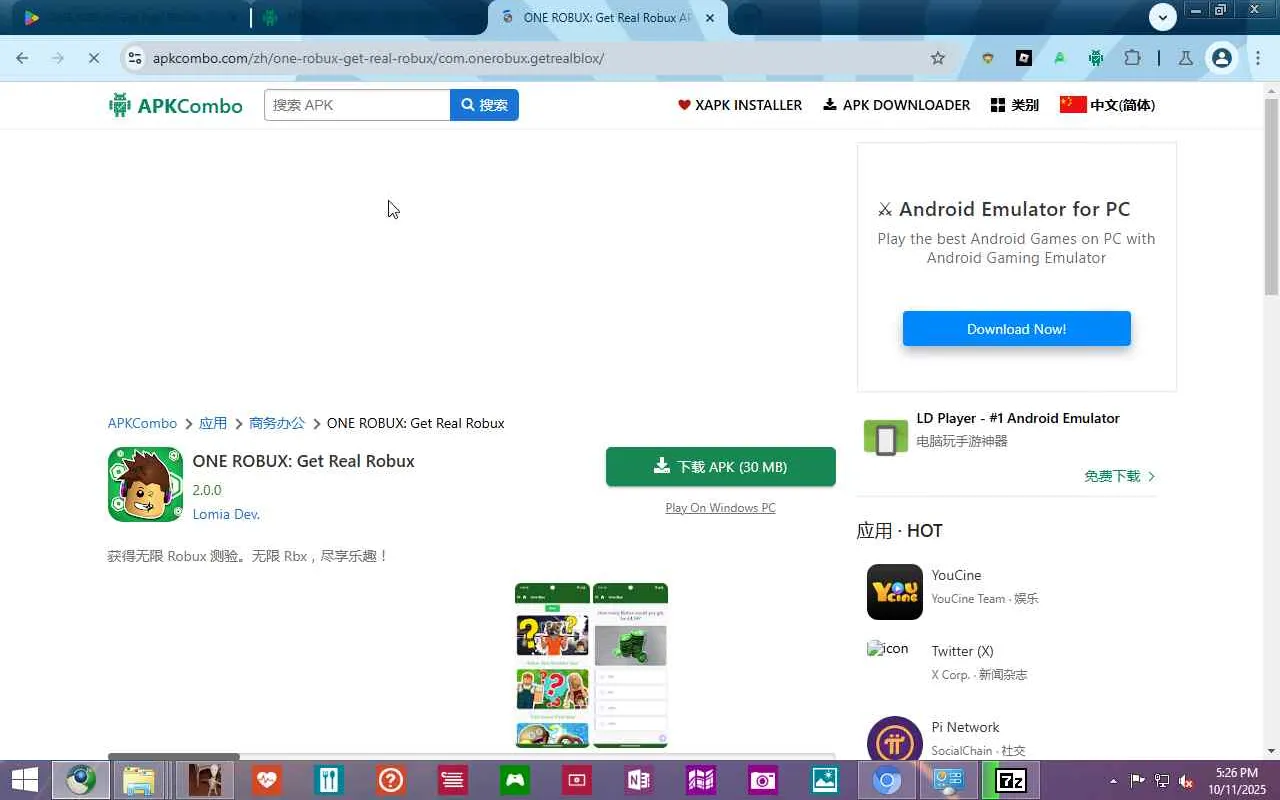Open Lomia Dev. developer link
Viewport: 1280px width, 800px height.
click(x=226, y=514)
